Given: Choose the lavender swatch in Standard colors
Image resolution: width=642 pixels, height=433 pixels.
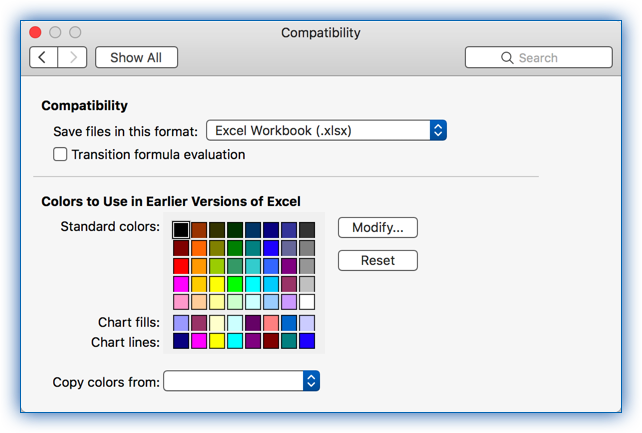Looking at the screenshot, I should point(289,302).
